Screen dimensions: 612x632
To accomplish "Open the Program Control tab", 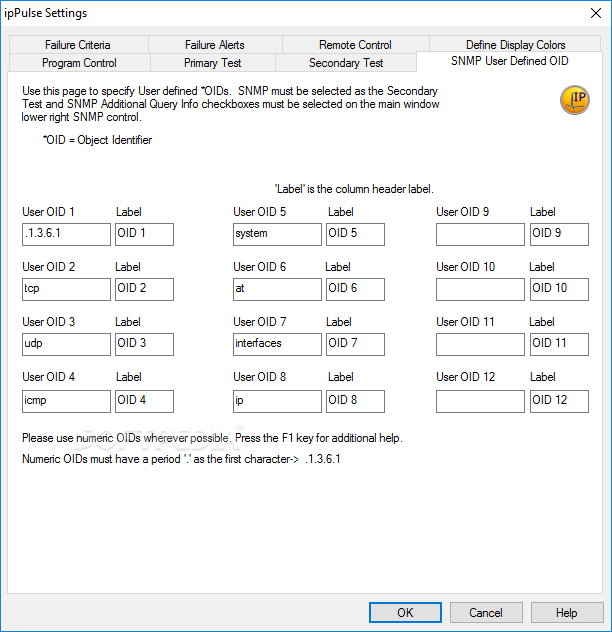I will click(x=79, y=62).
